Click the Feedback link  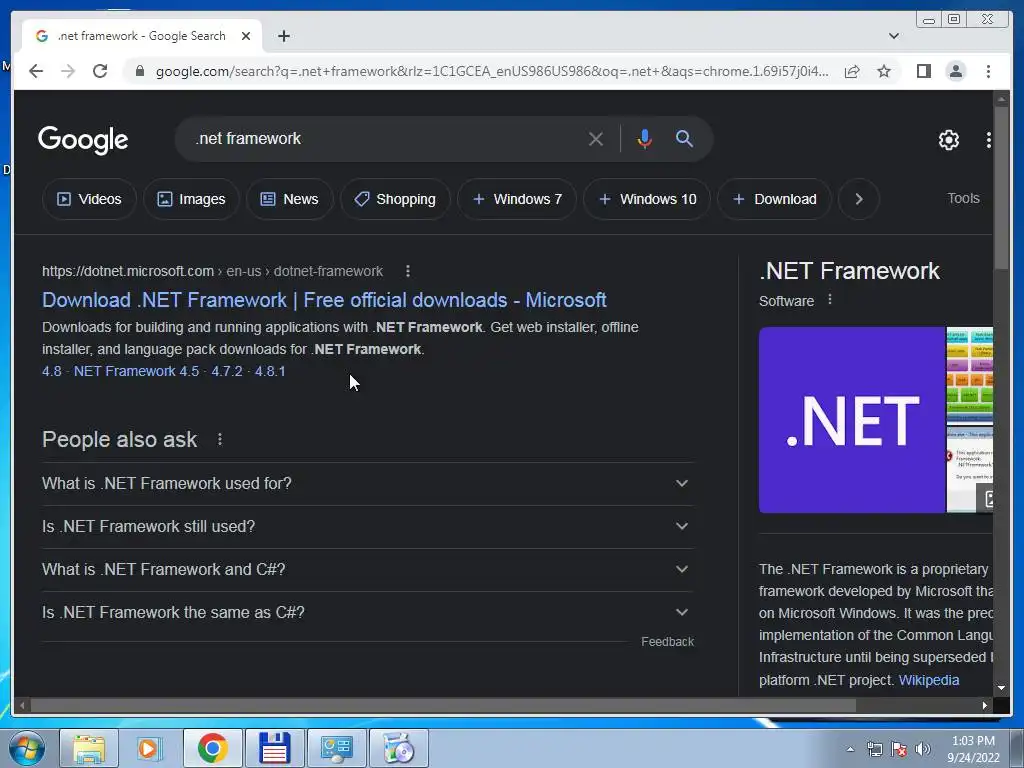[x=667, y=642]
